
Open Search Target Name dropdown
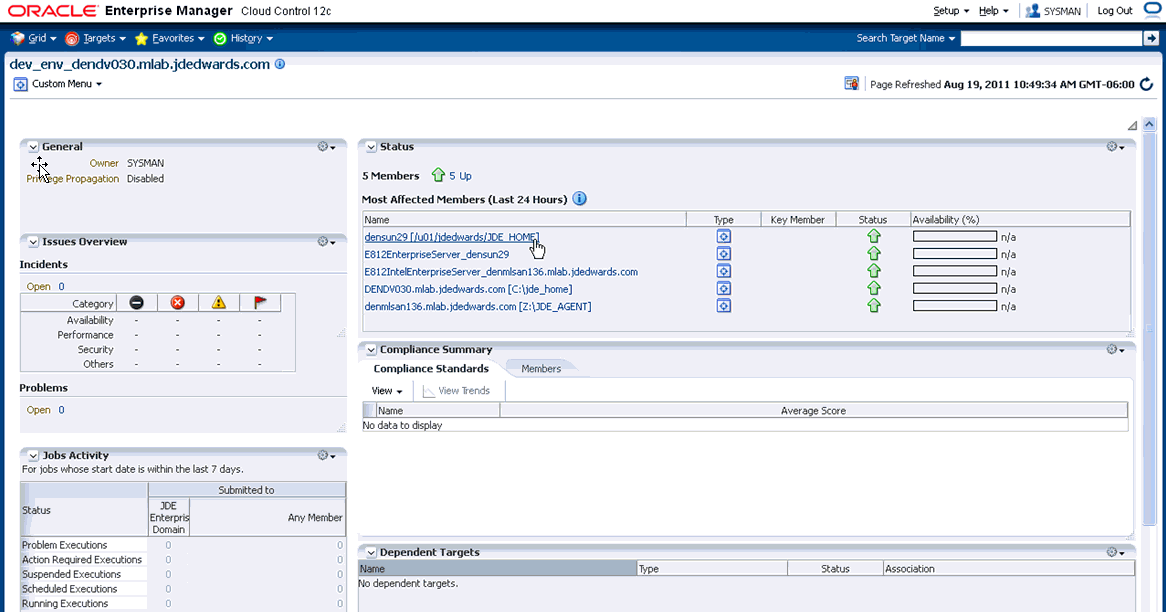point(906,38)
